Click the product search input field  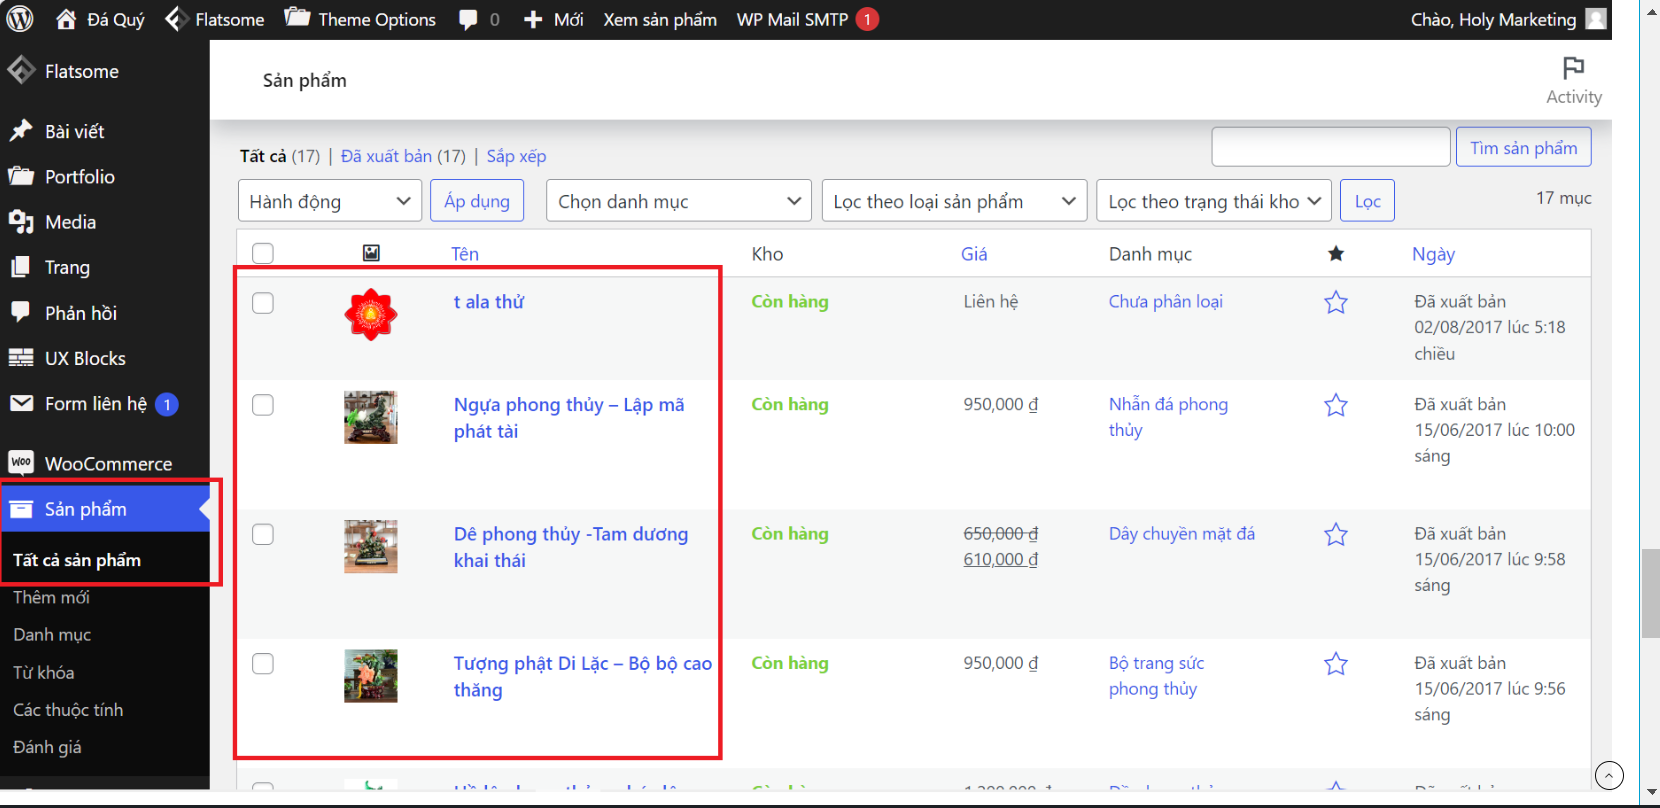(x=1330, y=147)
